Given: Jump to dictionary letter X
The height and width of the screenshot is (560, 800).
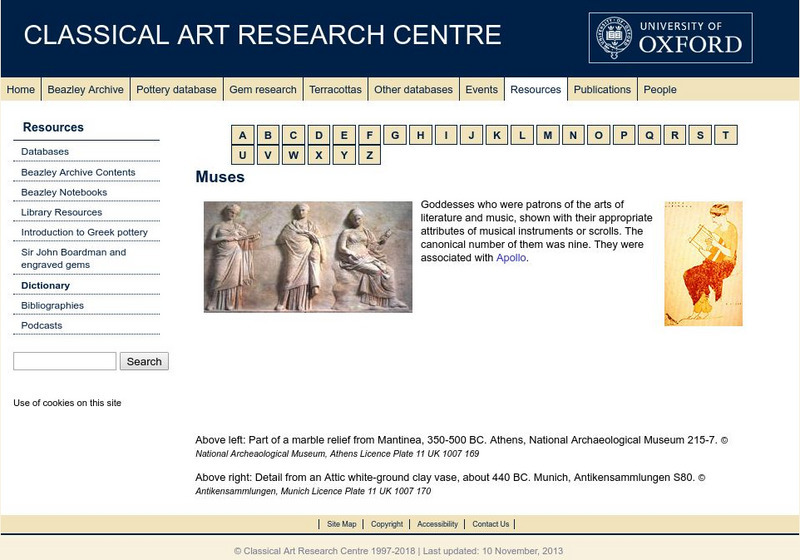Looking at the screenshot, I should 319,155.
